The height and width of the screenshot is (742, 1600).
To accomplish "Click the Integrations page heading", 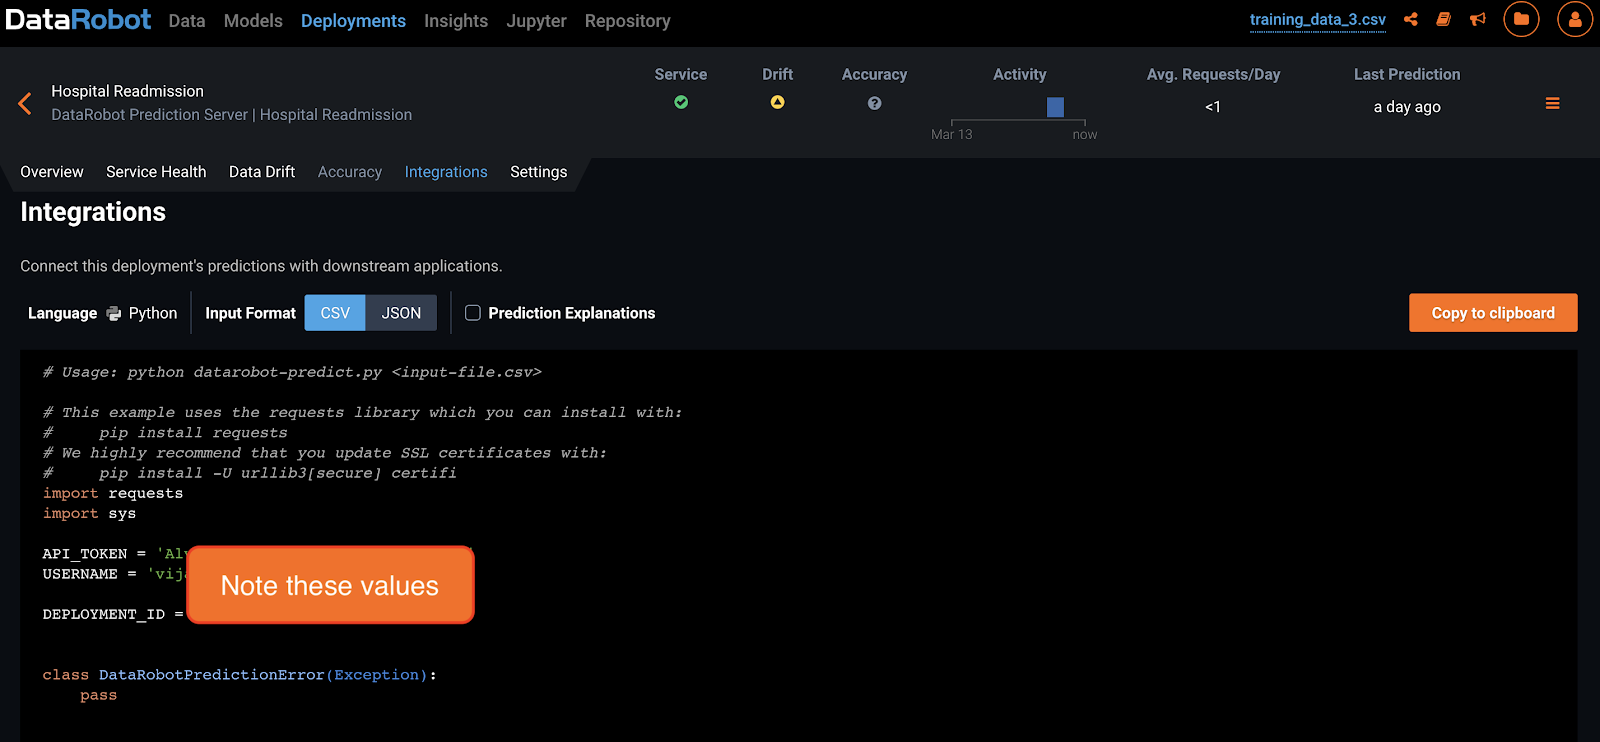I will tap(93, 212).
